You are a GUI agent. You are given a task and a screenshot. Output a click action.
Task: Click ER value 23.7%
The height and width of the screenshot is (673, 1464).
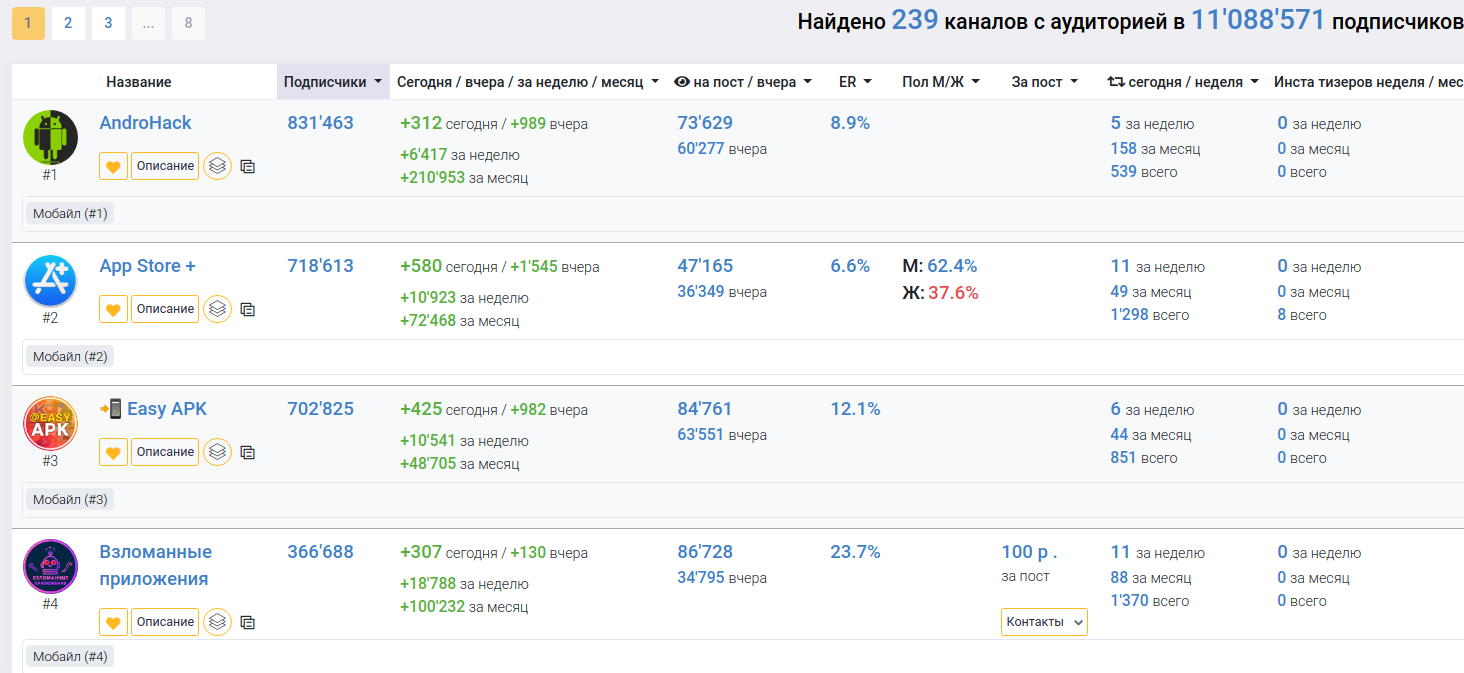[855, 552]
